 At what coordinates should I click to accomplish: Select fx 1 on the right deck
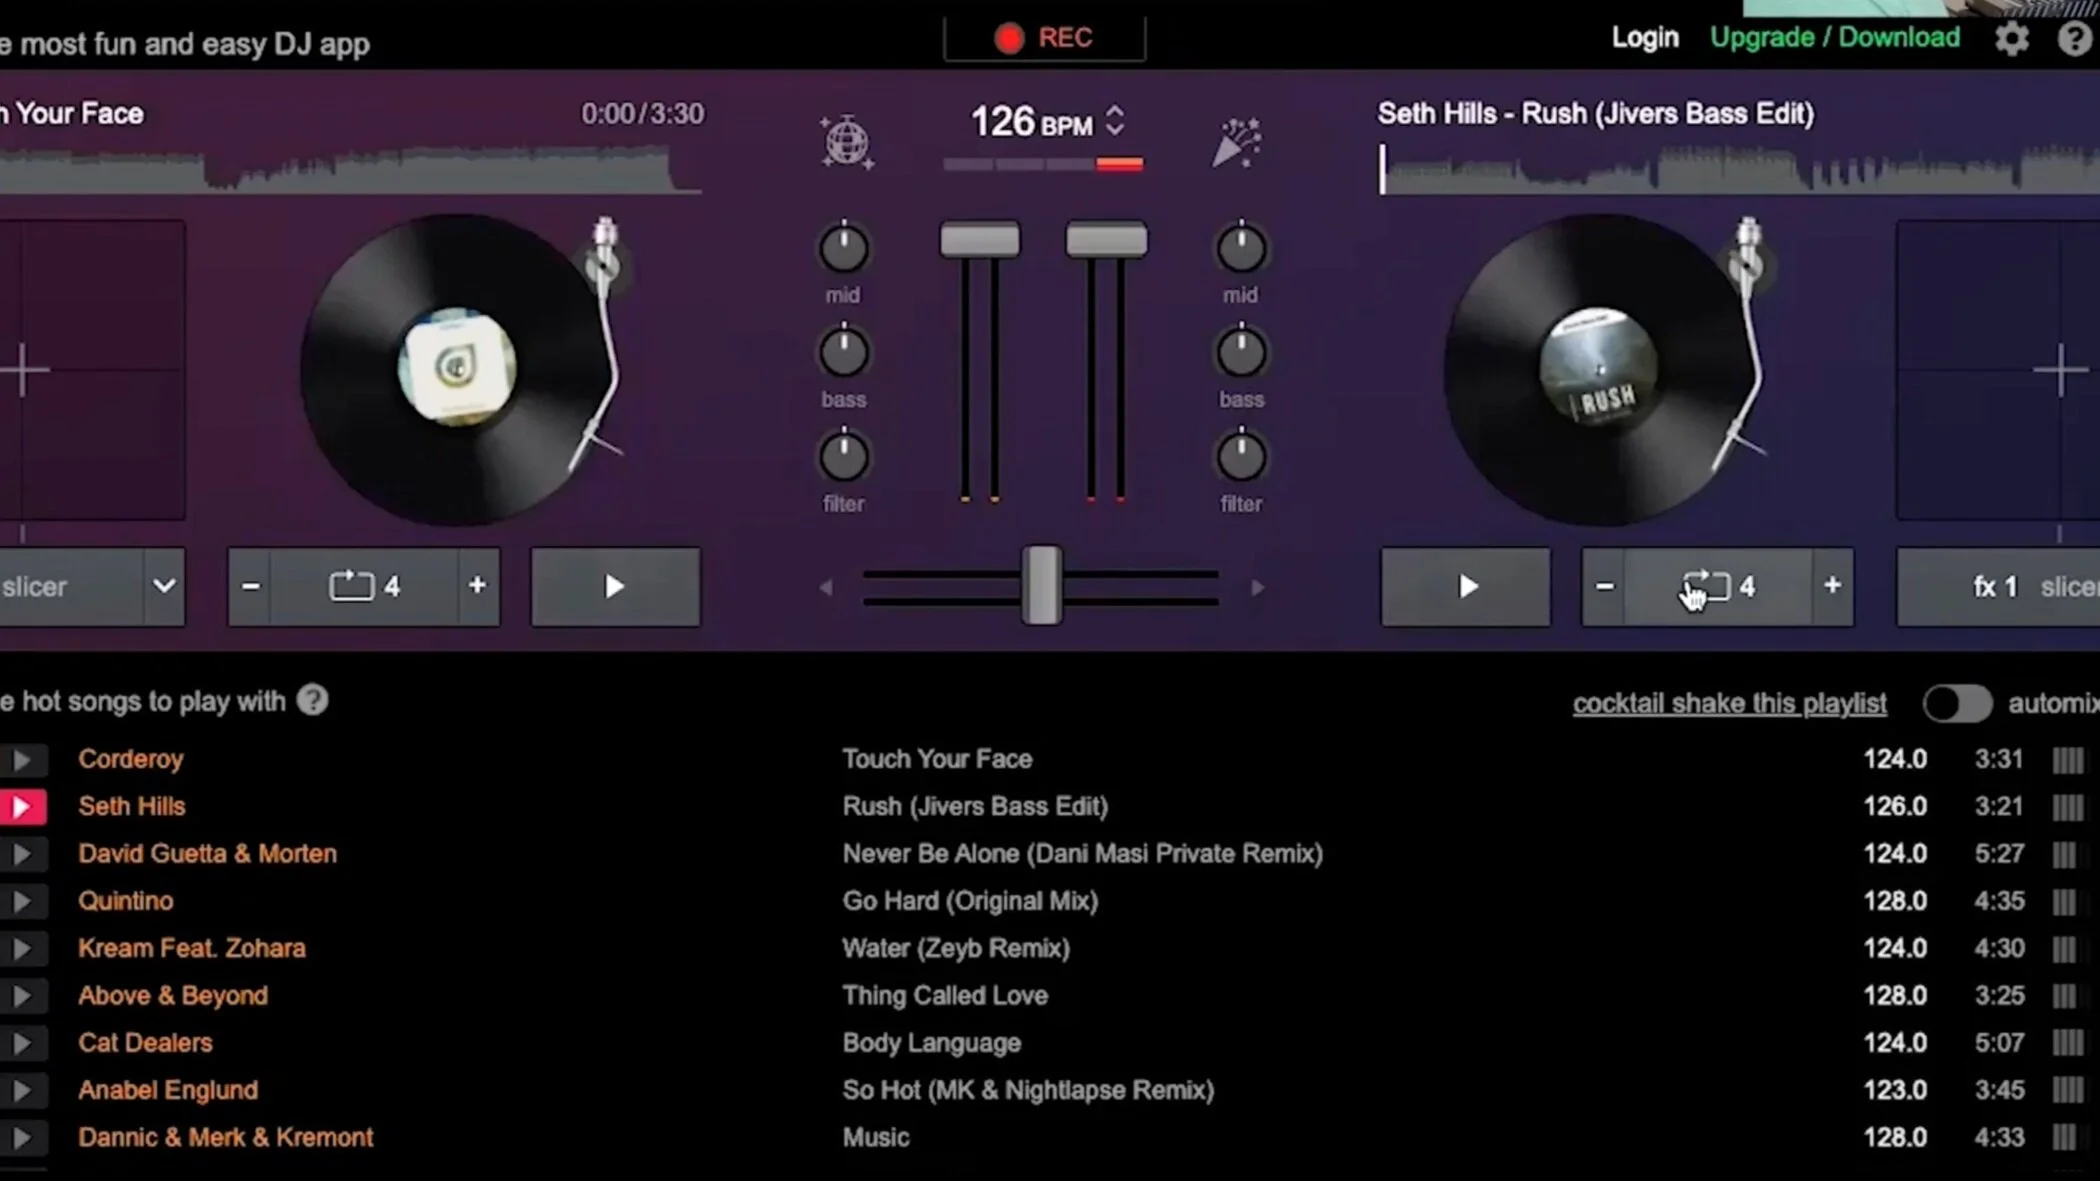(1994, 587)
